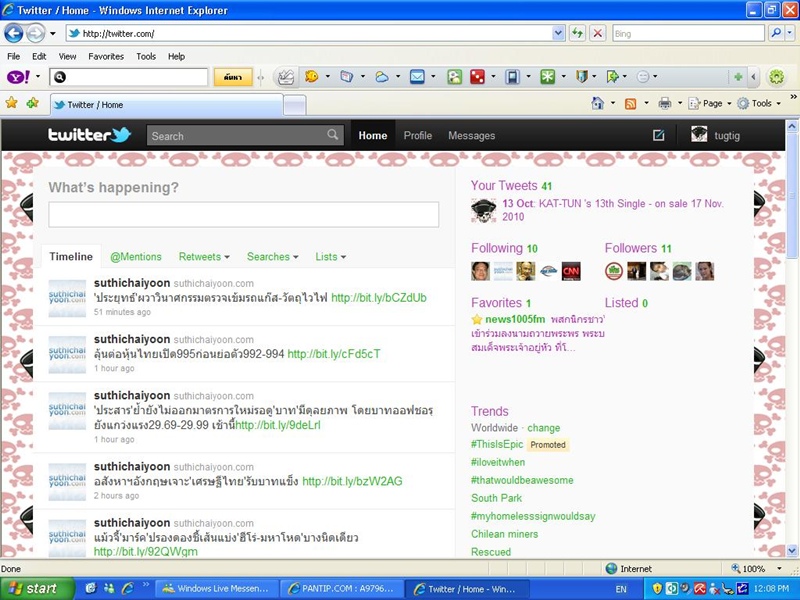
Task: Click the Bing search magnifier icon
Action: pyautogui.click(x=776, y=34)
